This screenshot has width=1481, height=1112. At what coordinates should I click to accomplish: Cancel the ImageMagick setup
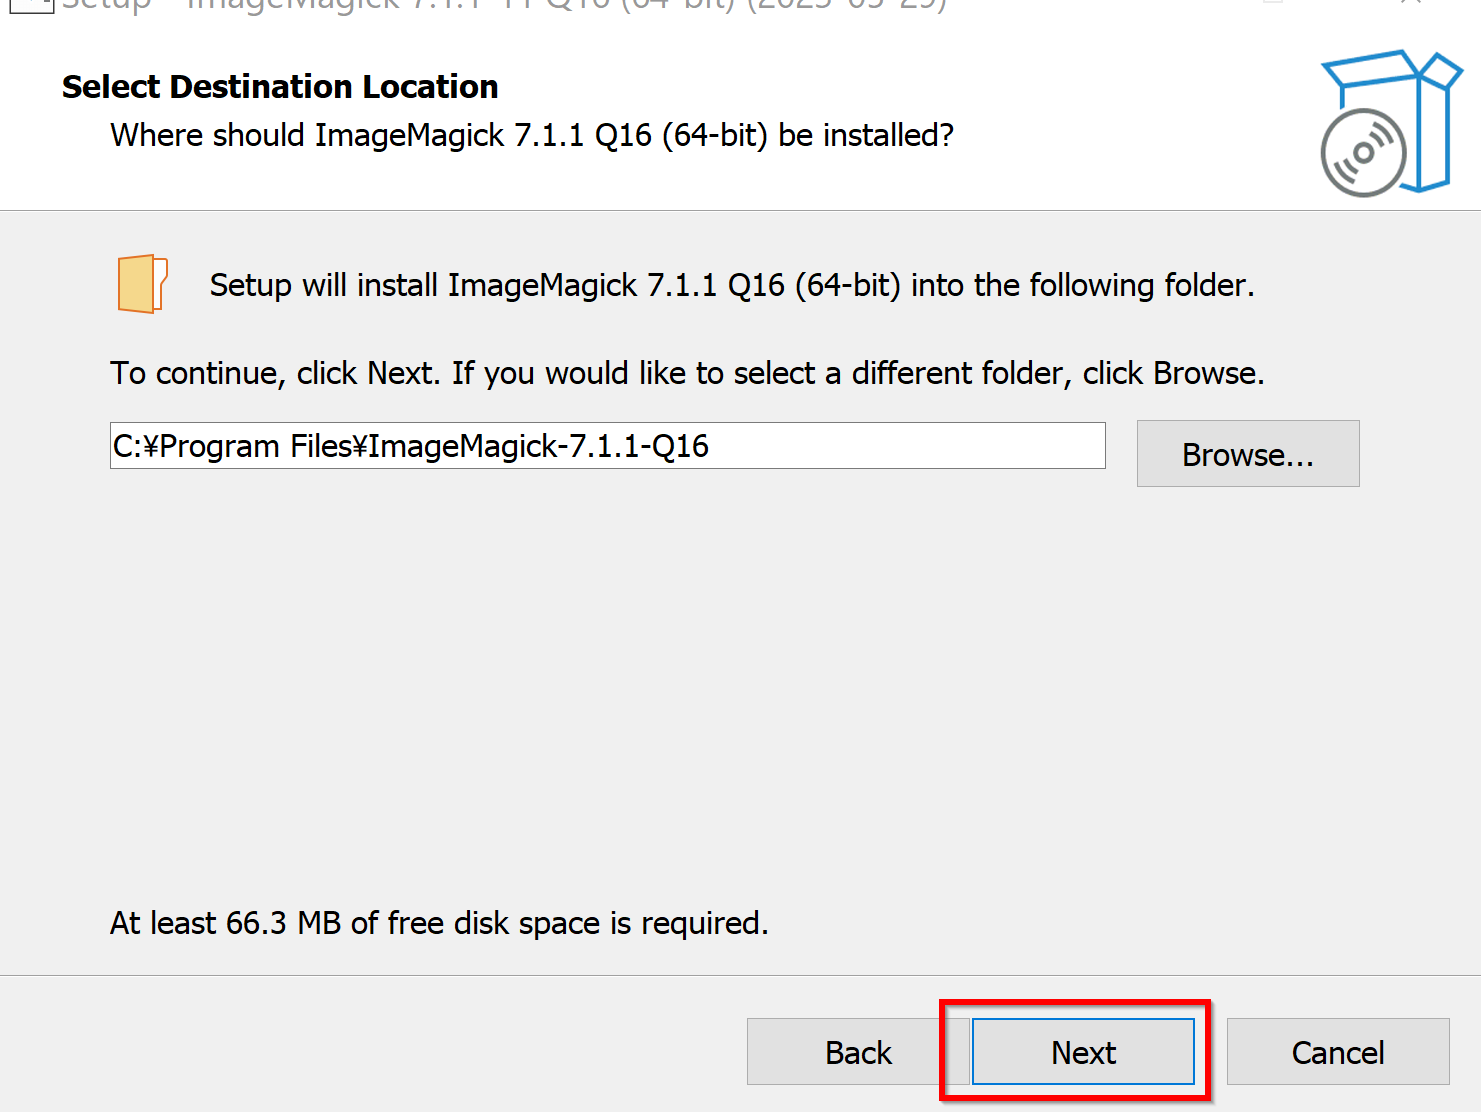coord(1338,1051)
